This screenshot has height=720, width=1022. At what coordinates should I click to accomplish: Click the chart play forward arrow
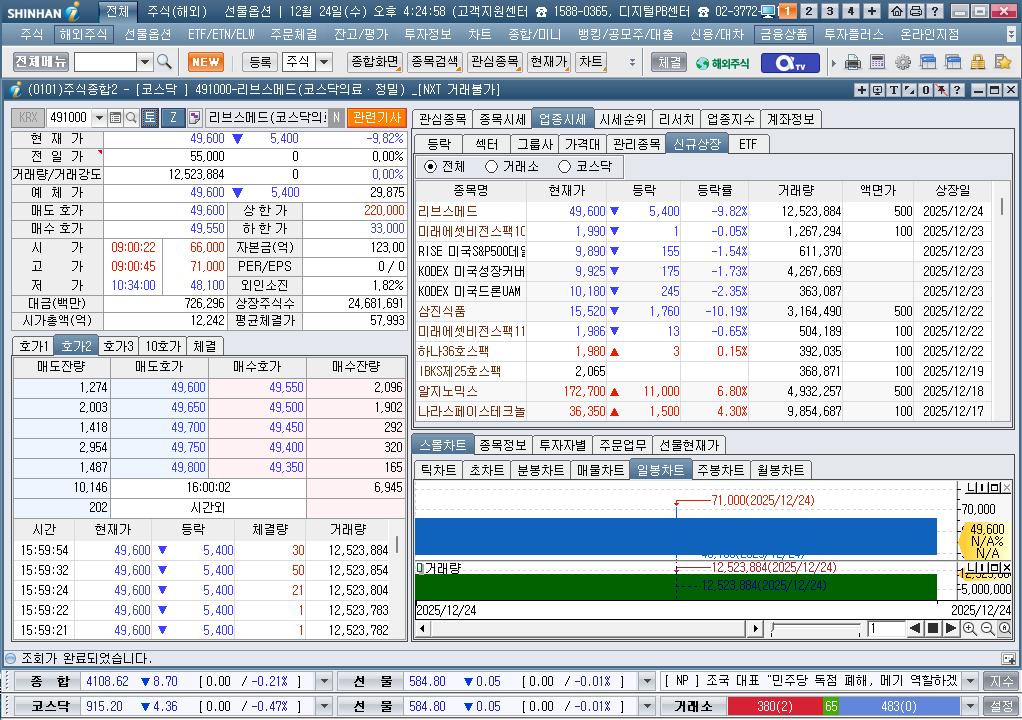(x=951, y=629)
